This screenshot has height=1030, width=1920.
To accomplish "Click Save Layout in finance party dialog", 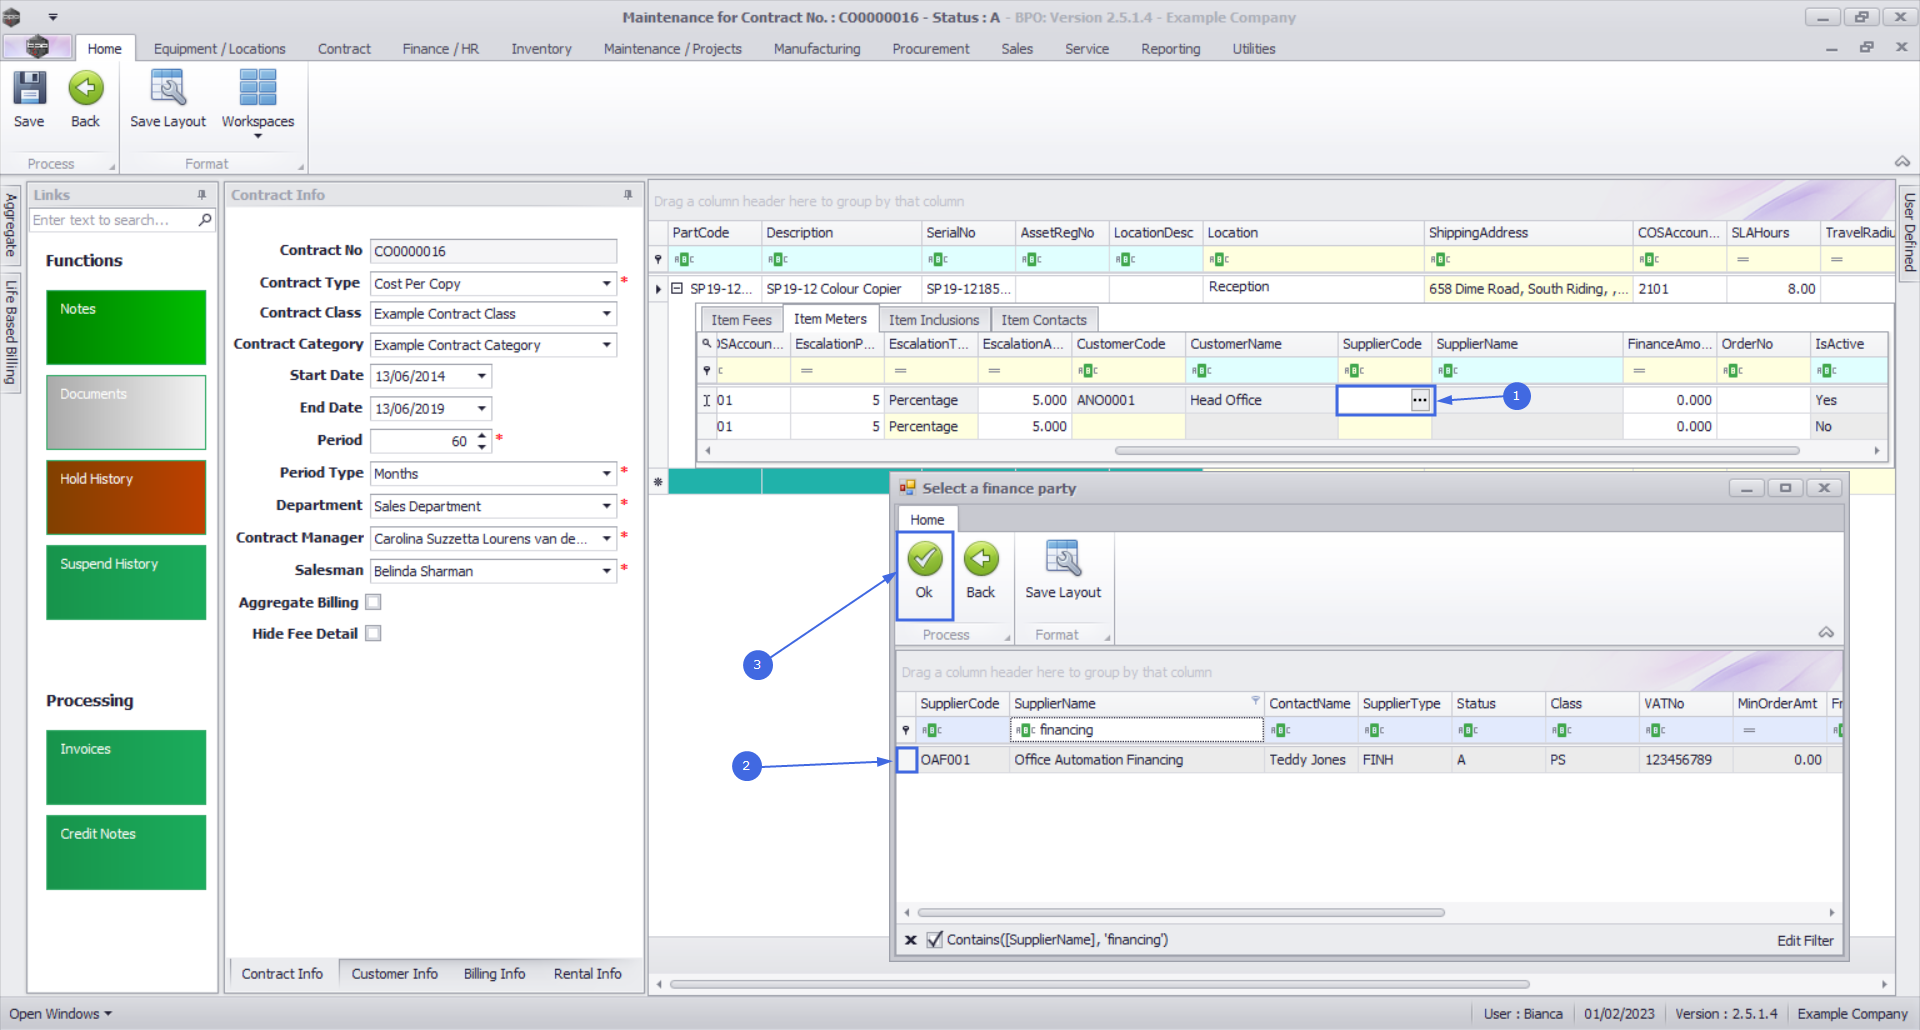I will (x=1062, y=560).
